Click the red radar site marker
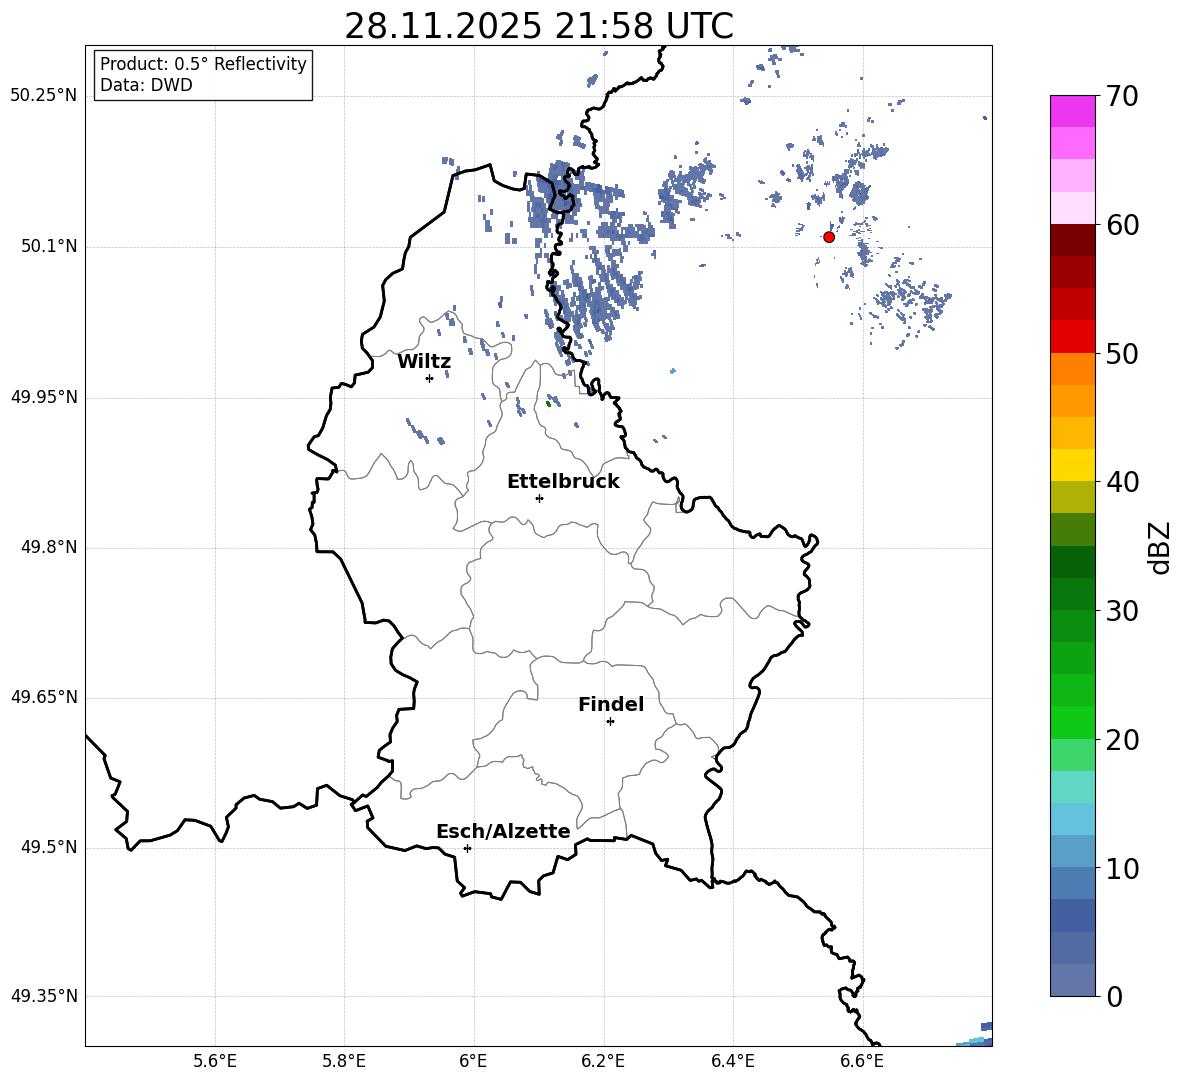The image size is (1184, 1081). coord(828,237)
